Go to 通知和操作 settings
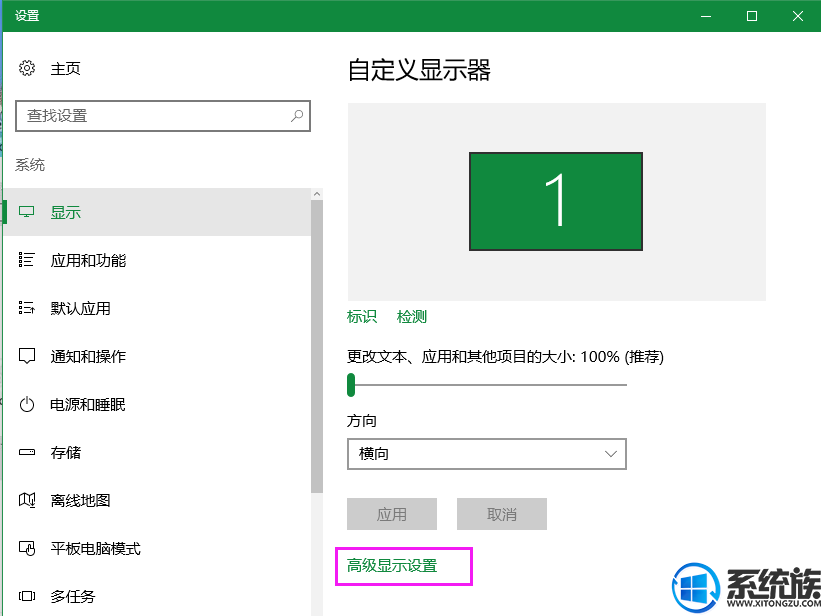The width and height of the screenshot is (821, 616). coord(157,357)
